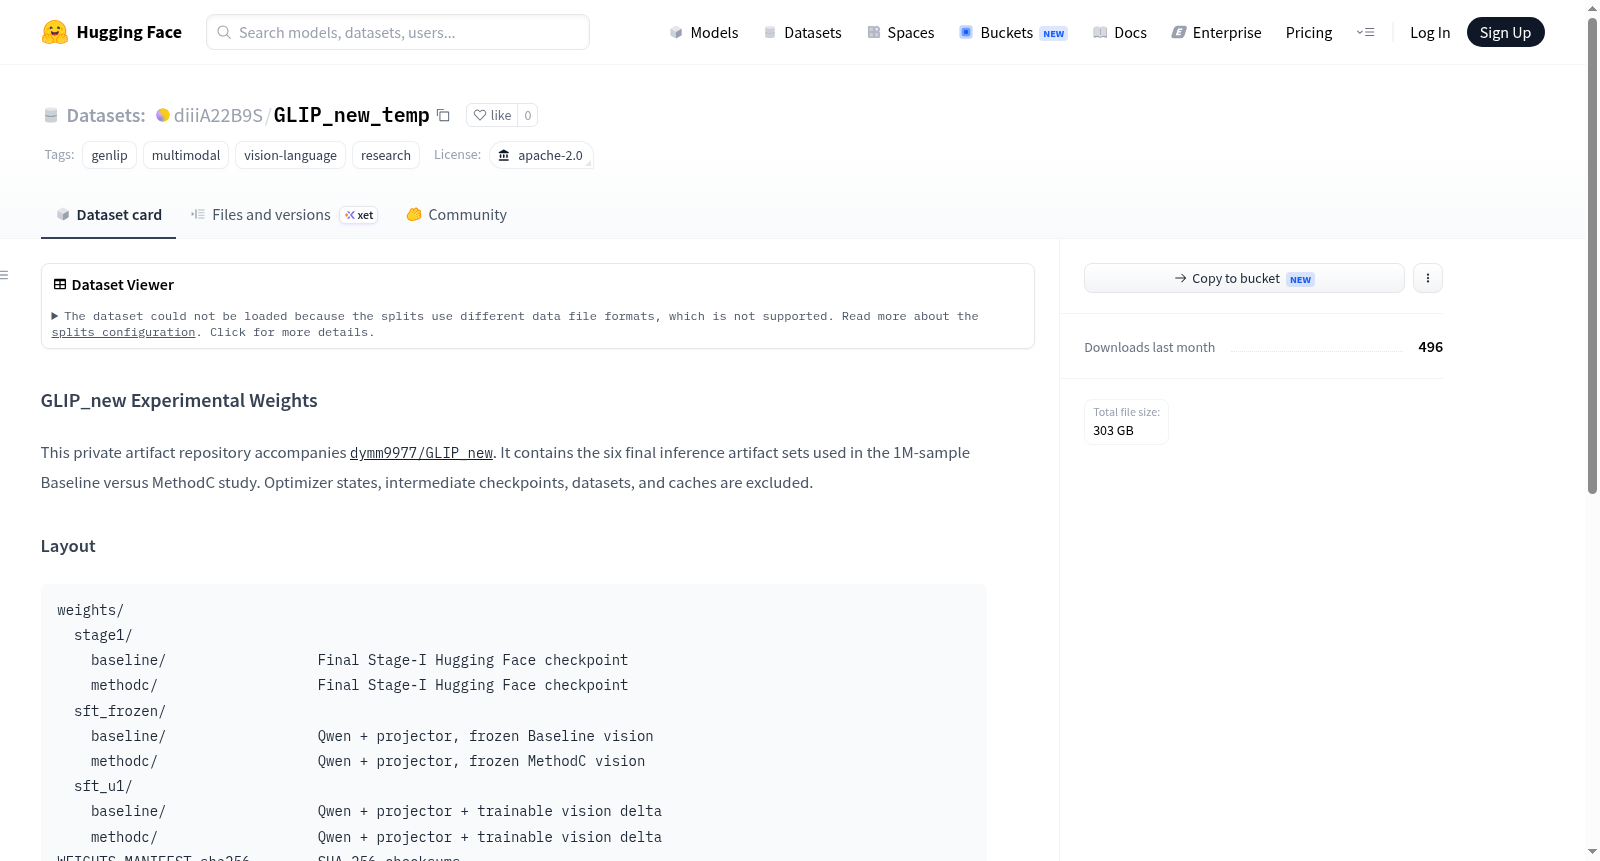Click the GLIP_new Experimental Weights heading
This screenshot has height=861, width=1600.
[x=179, y=401]
